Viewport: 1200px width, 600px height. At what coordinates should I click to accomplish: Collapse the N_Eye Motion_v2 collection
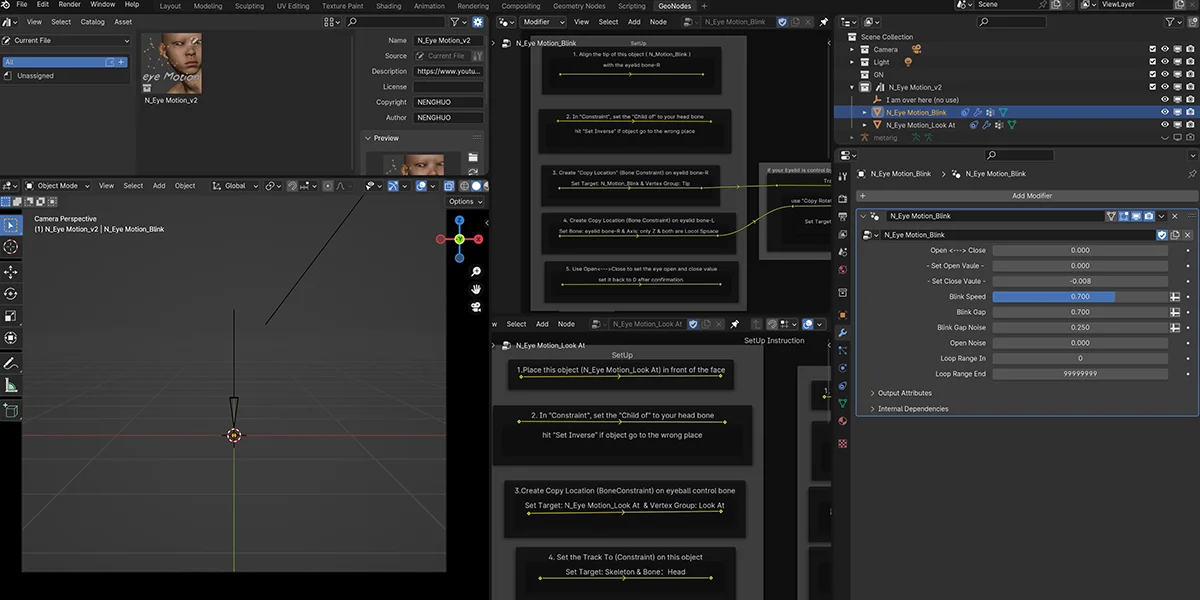852,86
